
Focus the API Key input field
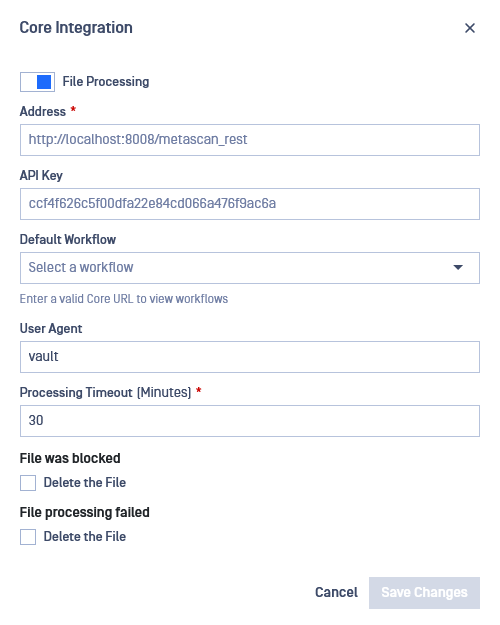click(x=250, y=204)
